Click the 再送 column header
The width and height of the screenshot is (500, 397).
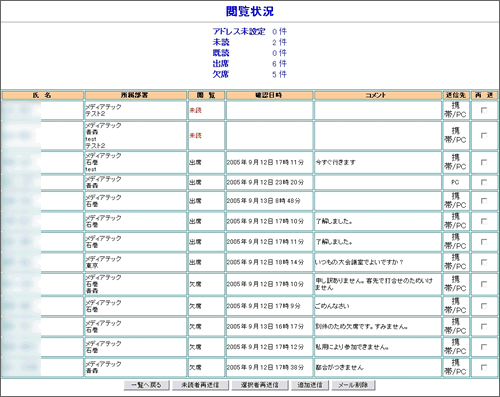[x=484, y=95]
